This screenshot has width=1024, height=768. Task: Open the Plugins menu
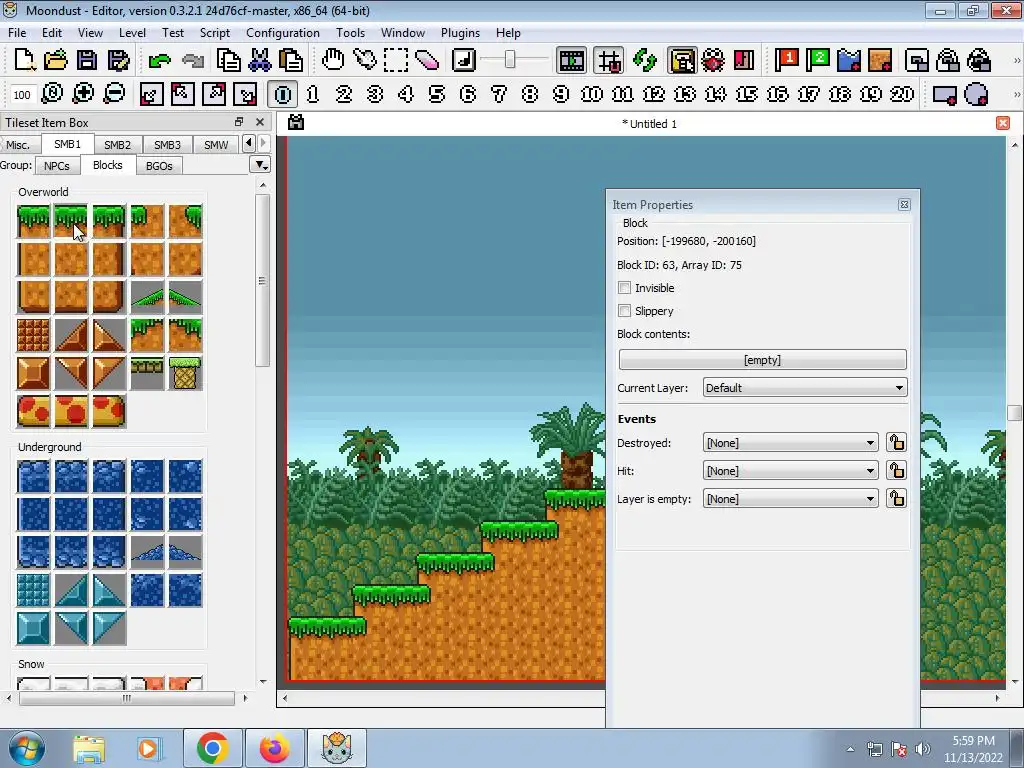click(x=460, y=33)
